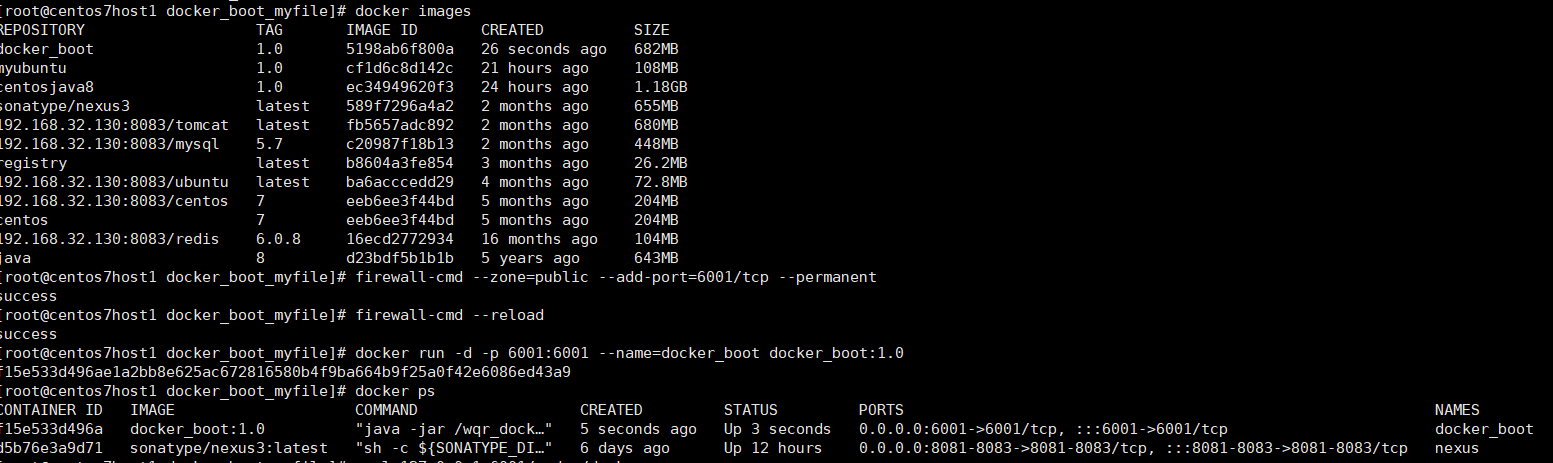This screenshot has height=463, width=1553.
Task: Click the '21 hours ago' created value
Action: [x=535, y=68]
